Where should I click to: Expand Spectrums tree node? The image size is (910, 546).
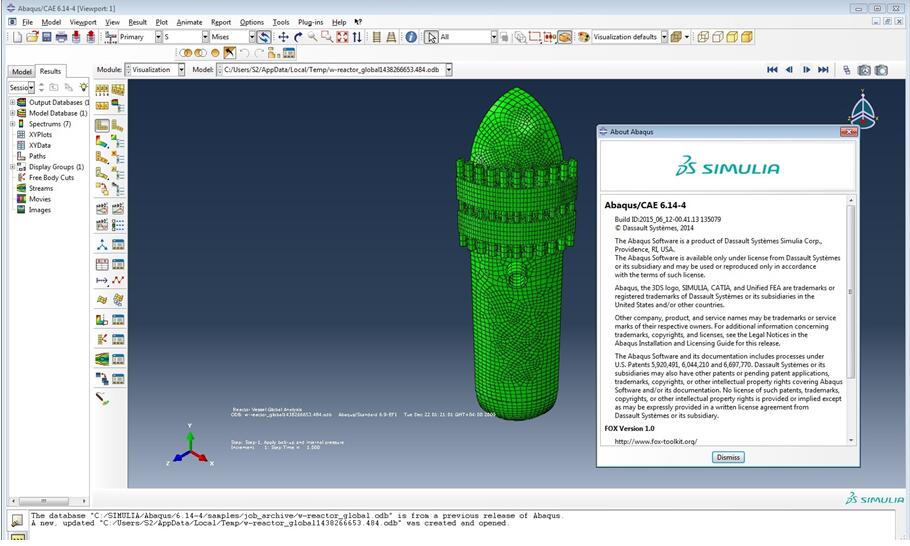click(x=12, y=124)
